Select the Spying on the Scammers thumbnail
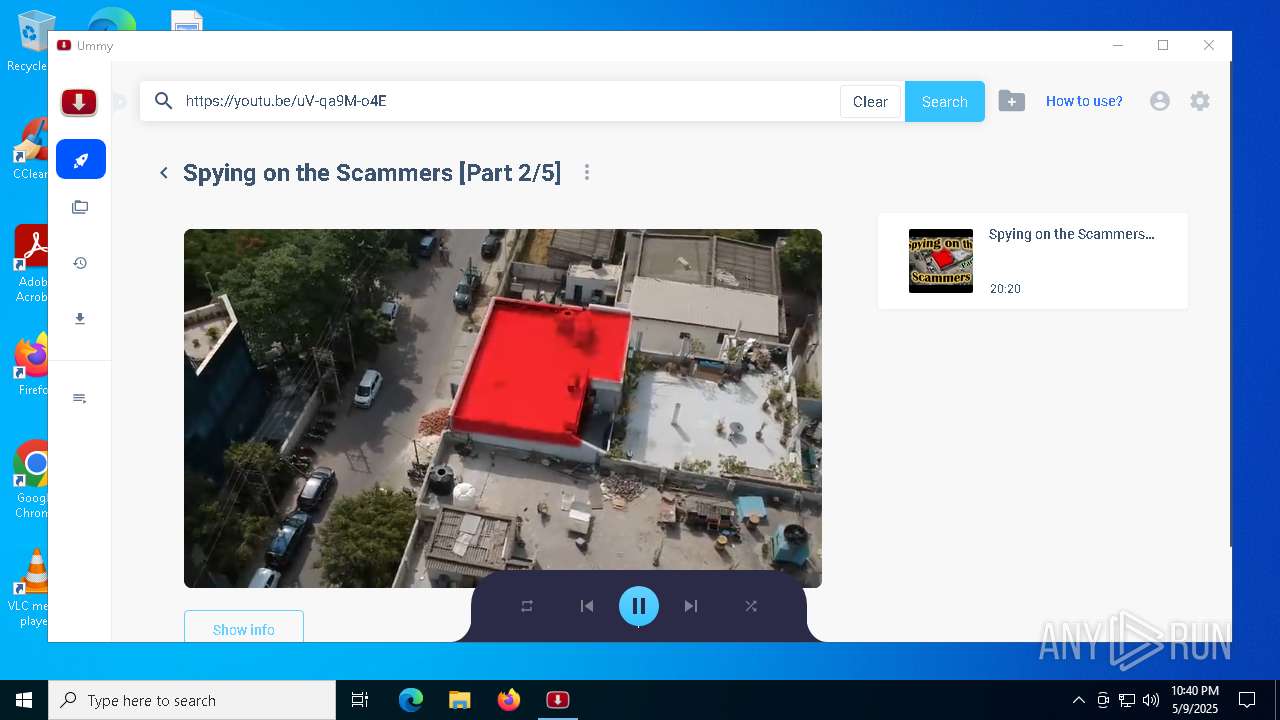The image size is (1280, 720). click(x=941, y=261)
